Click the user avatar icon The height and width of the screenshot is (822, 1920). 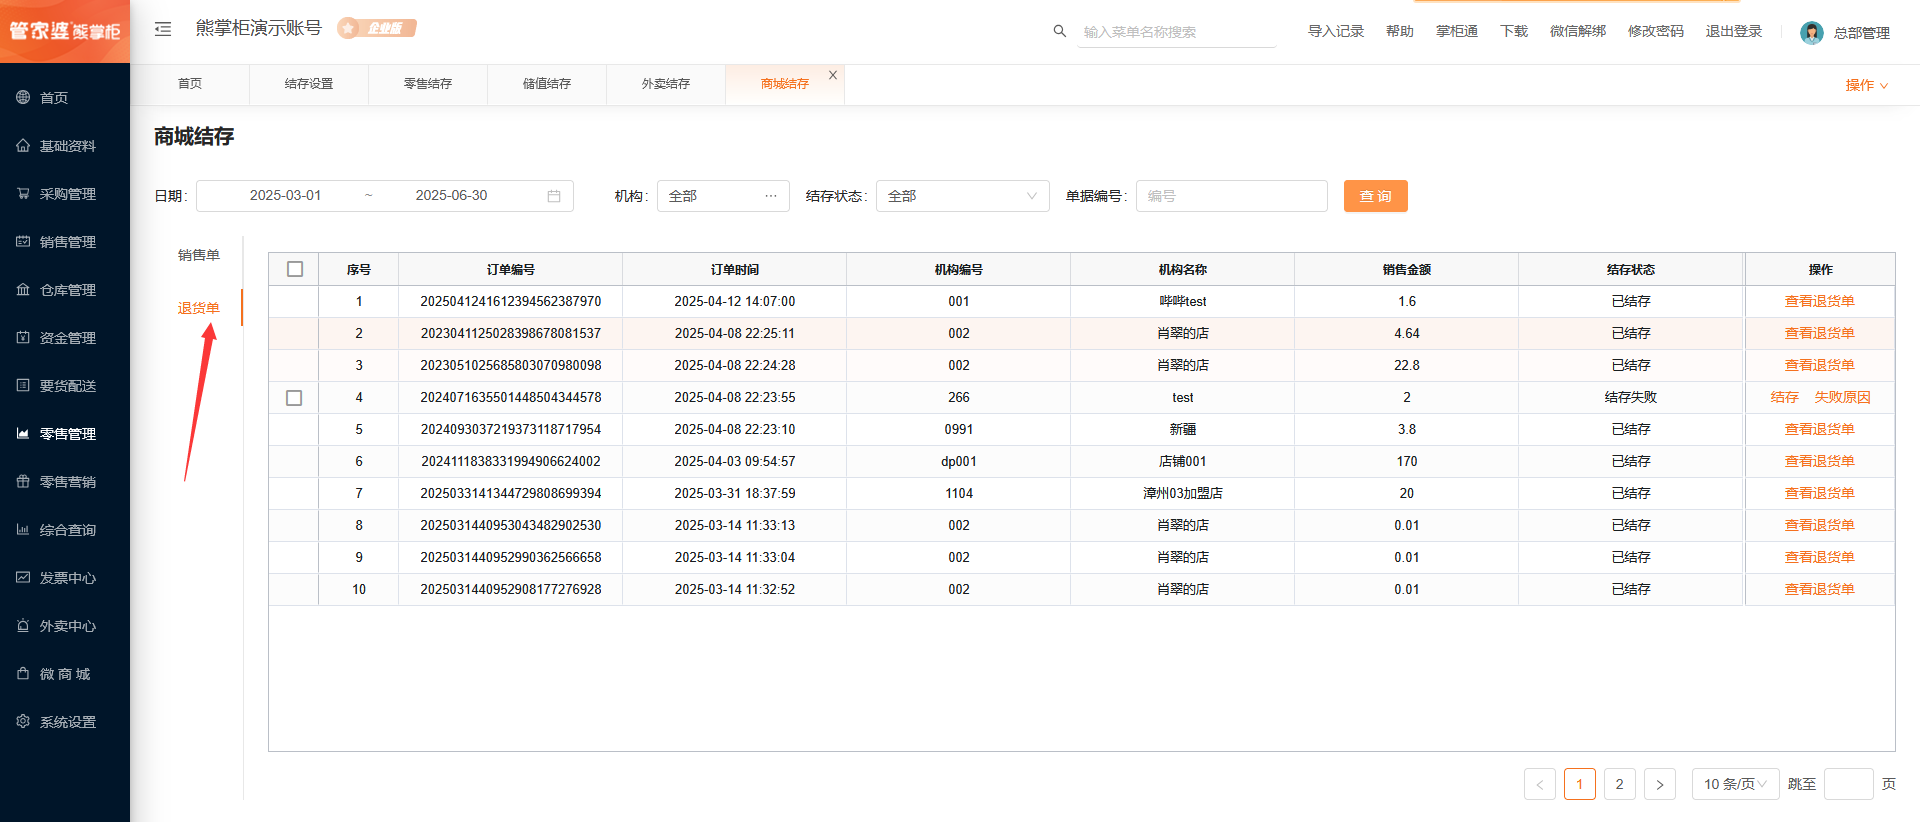[x=1811, y=33]
